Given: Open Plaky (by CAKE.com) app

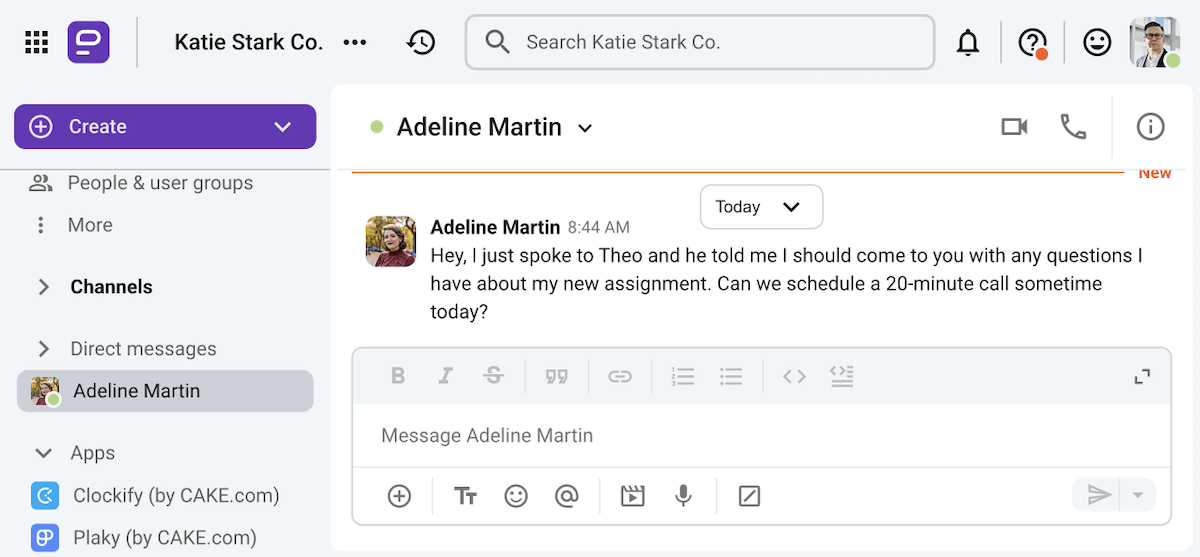Looking at the screenshot, I should (x=142, y=538).
